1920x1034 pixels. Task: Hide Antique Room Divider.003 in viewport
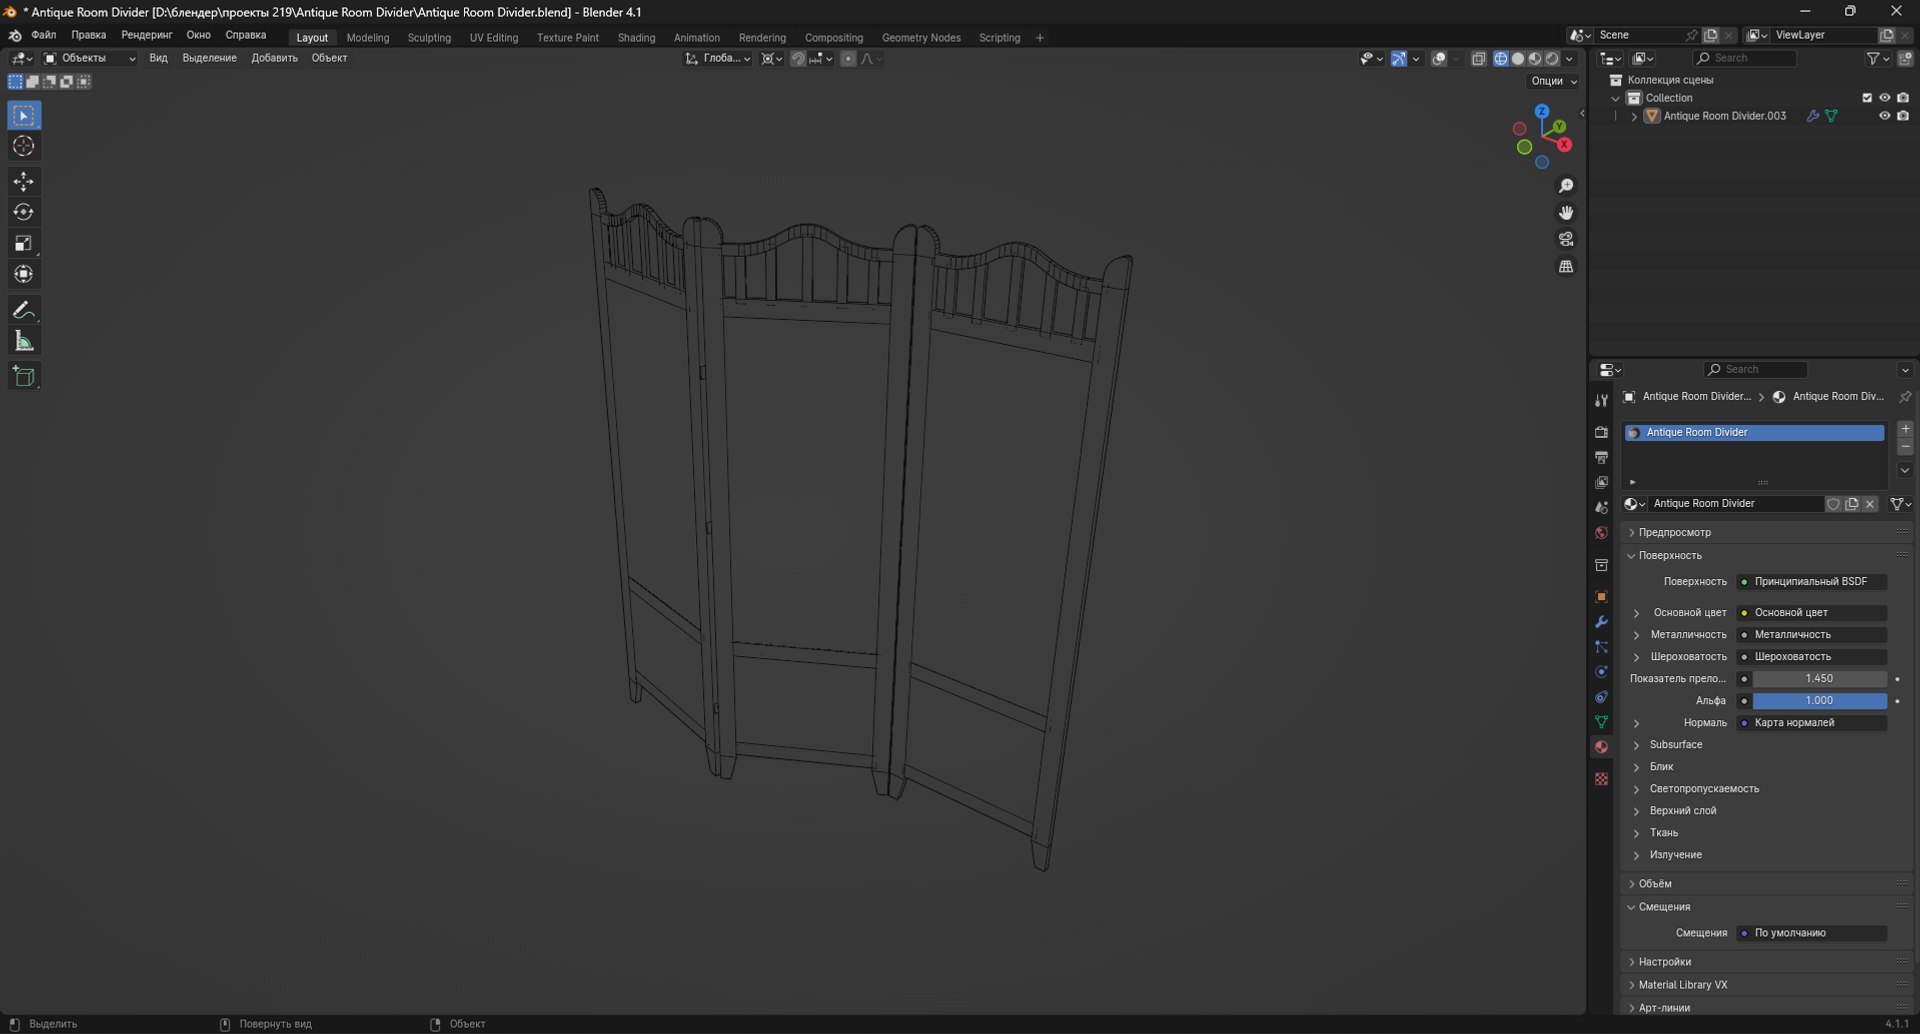1884,116
